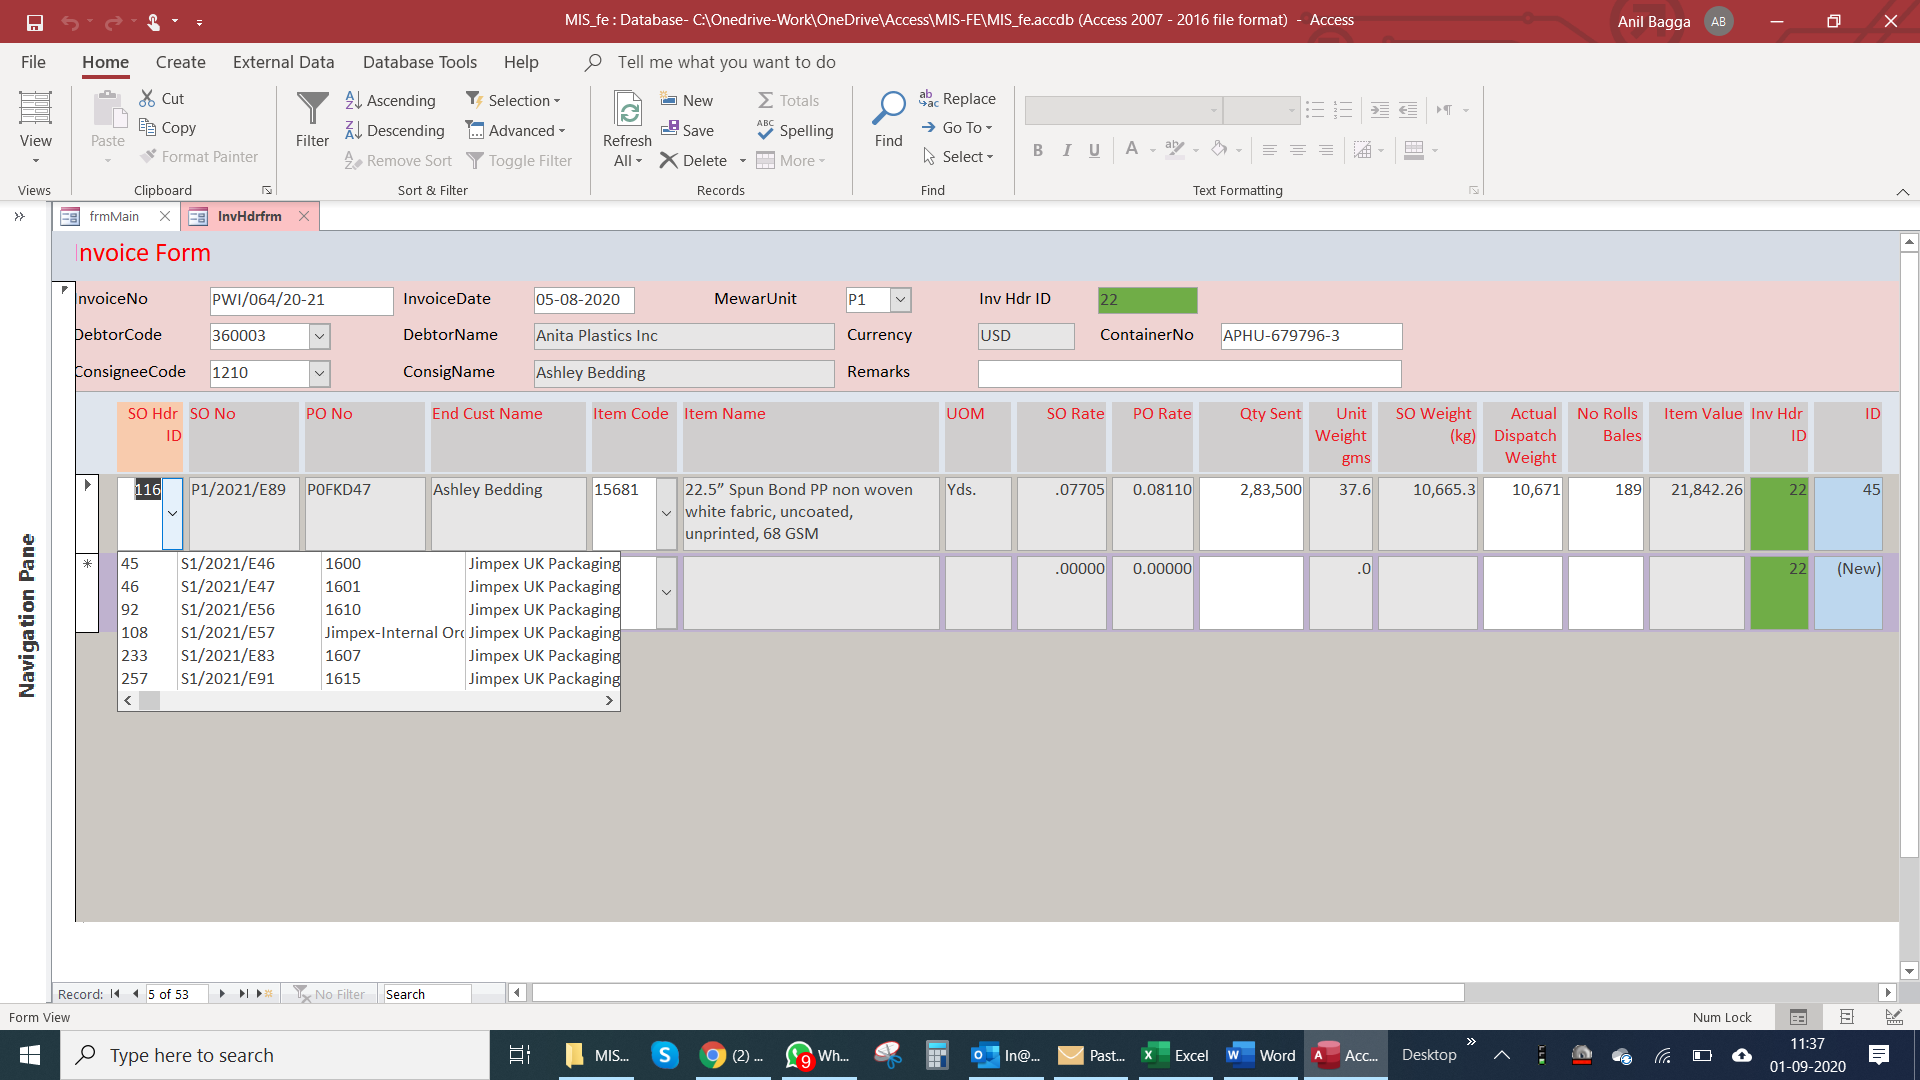Expand the Navigation Pane shutter
Screen dimensions: 1920x1080
tap(19, 216)
